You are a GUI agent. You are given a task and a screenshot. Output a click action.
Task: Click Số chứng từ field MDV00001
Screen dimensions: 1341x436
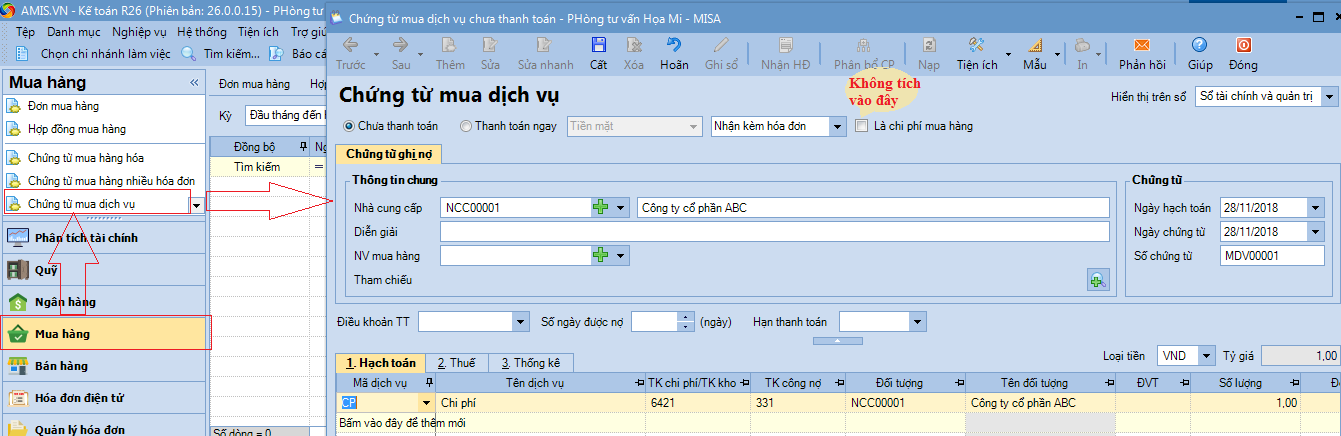point(1272,255)
